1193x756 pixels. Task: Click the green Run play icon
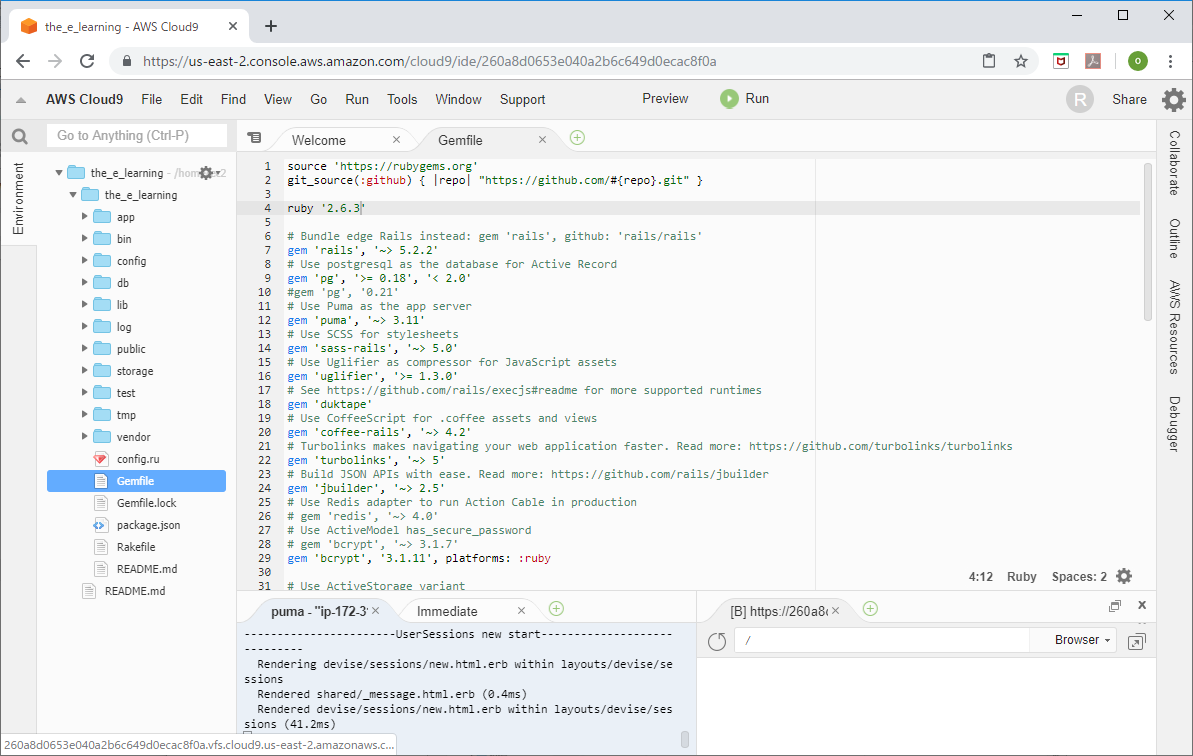(729, 99)
